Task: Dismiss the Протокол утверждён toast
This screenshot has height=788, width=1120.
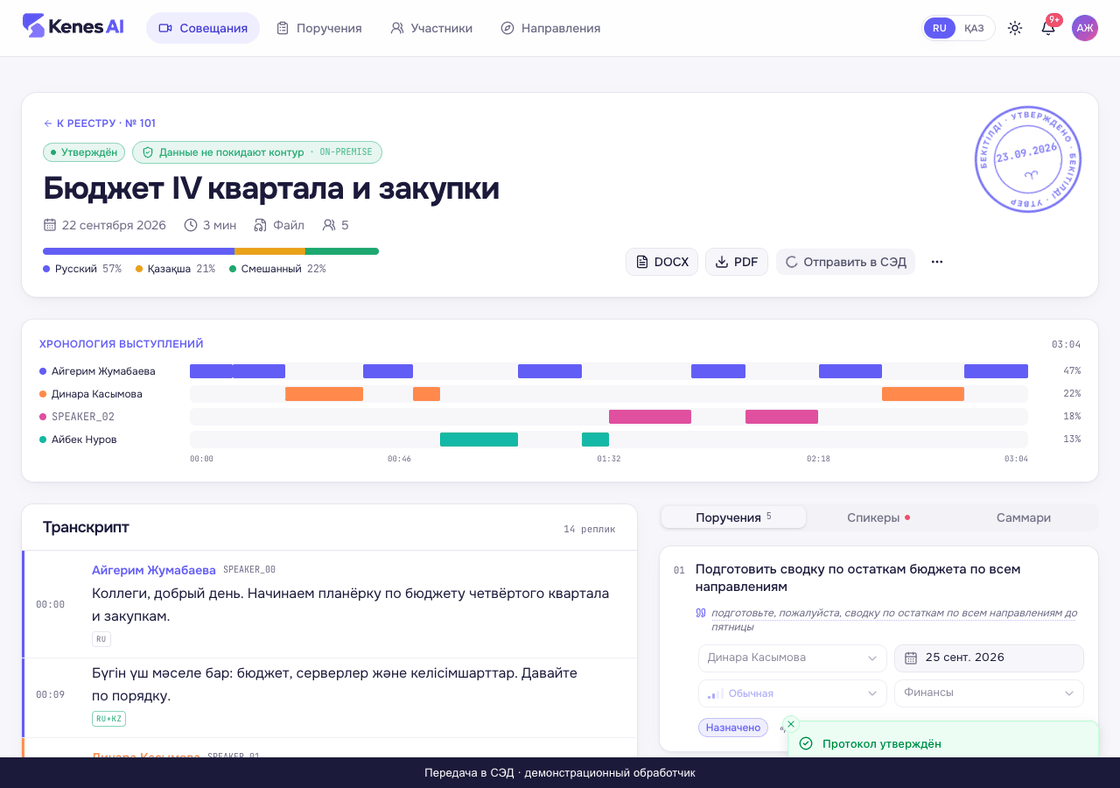Action: click(791, 724)
